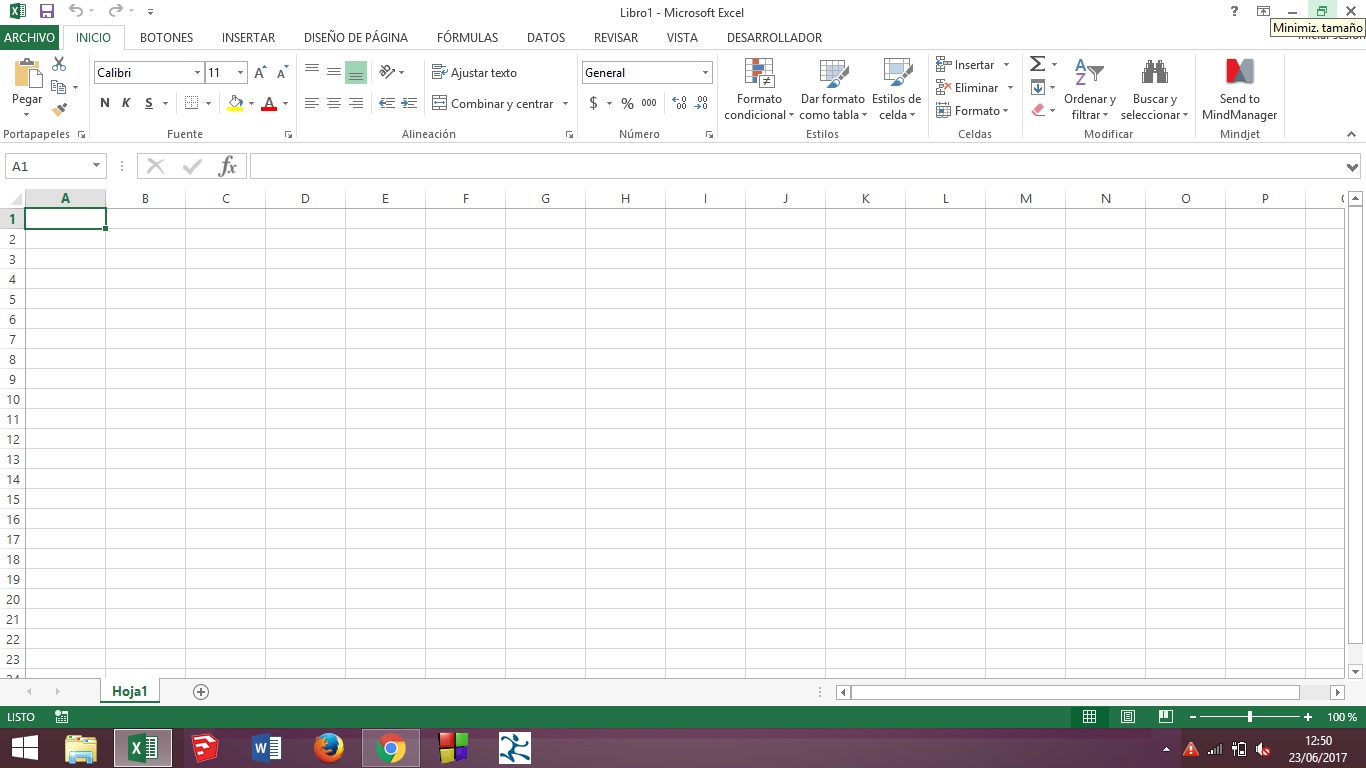Screen dimensions: 1366x768
Task: Align text to top of cell
Action: [312, 72]
